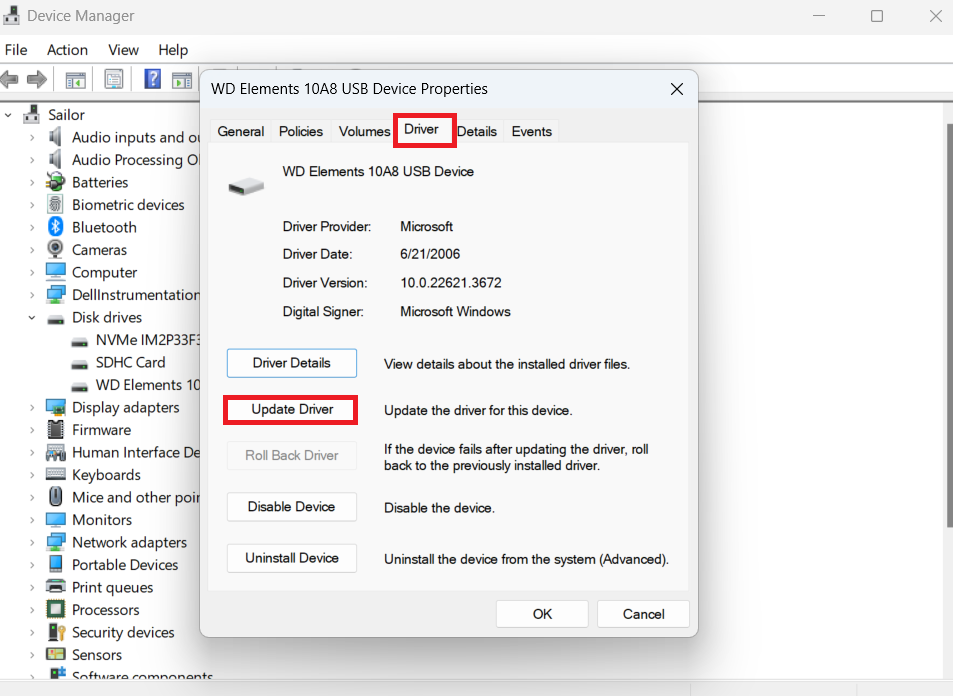Expand the Display adapters category
The height and width of the screenshot is (696, 953).
click(32, 408)
